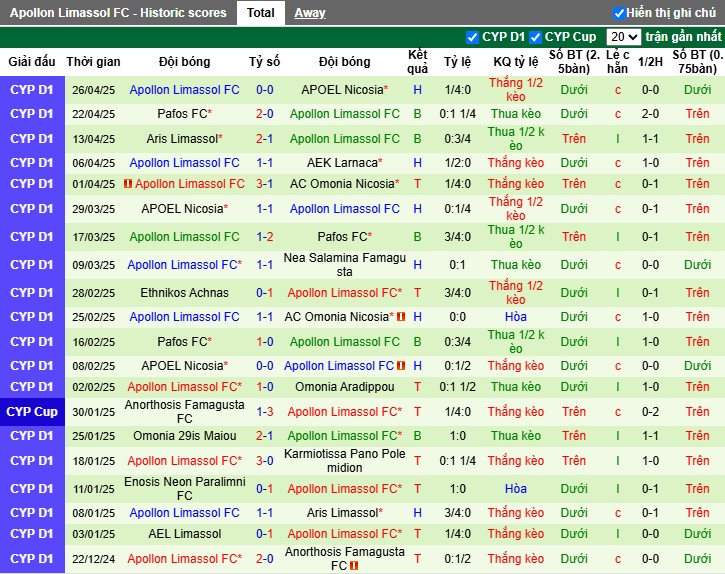Click the Apollon Limassol FC - Historic scores title

118,12
